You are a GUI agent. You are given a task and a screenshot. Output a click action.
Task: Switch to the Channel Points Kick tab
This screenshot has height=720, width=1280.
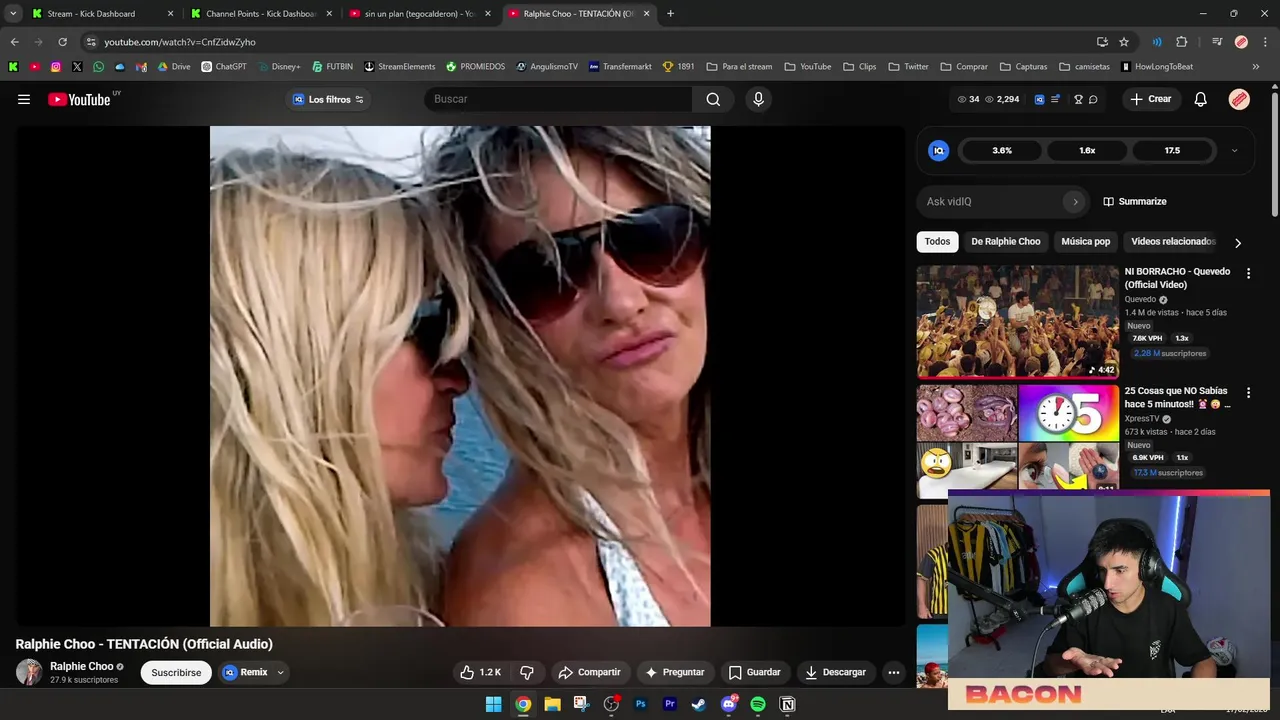pyautogui.click(x=260, y=14)
